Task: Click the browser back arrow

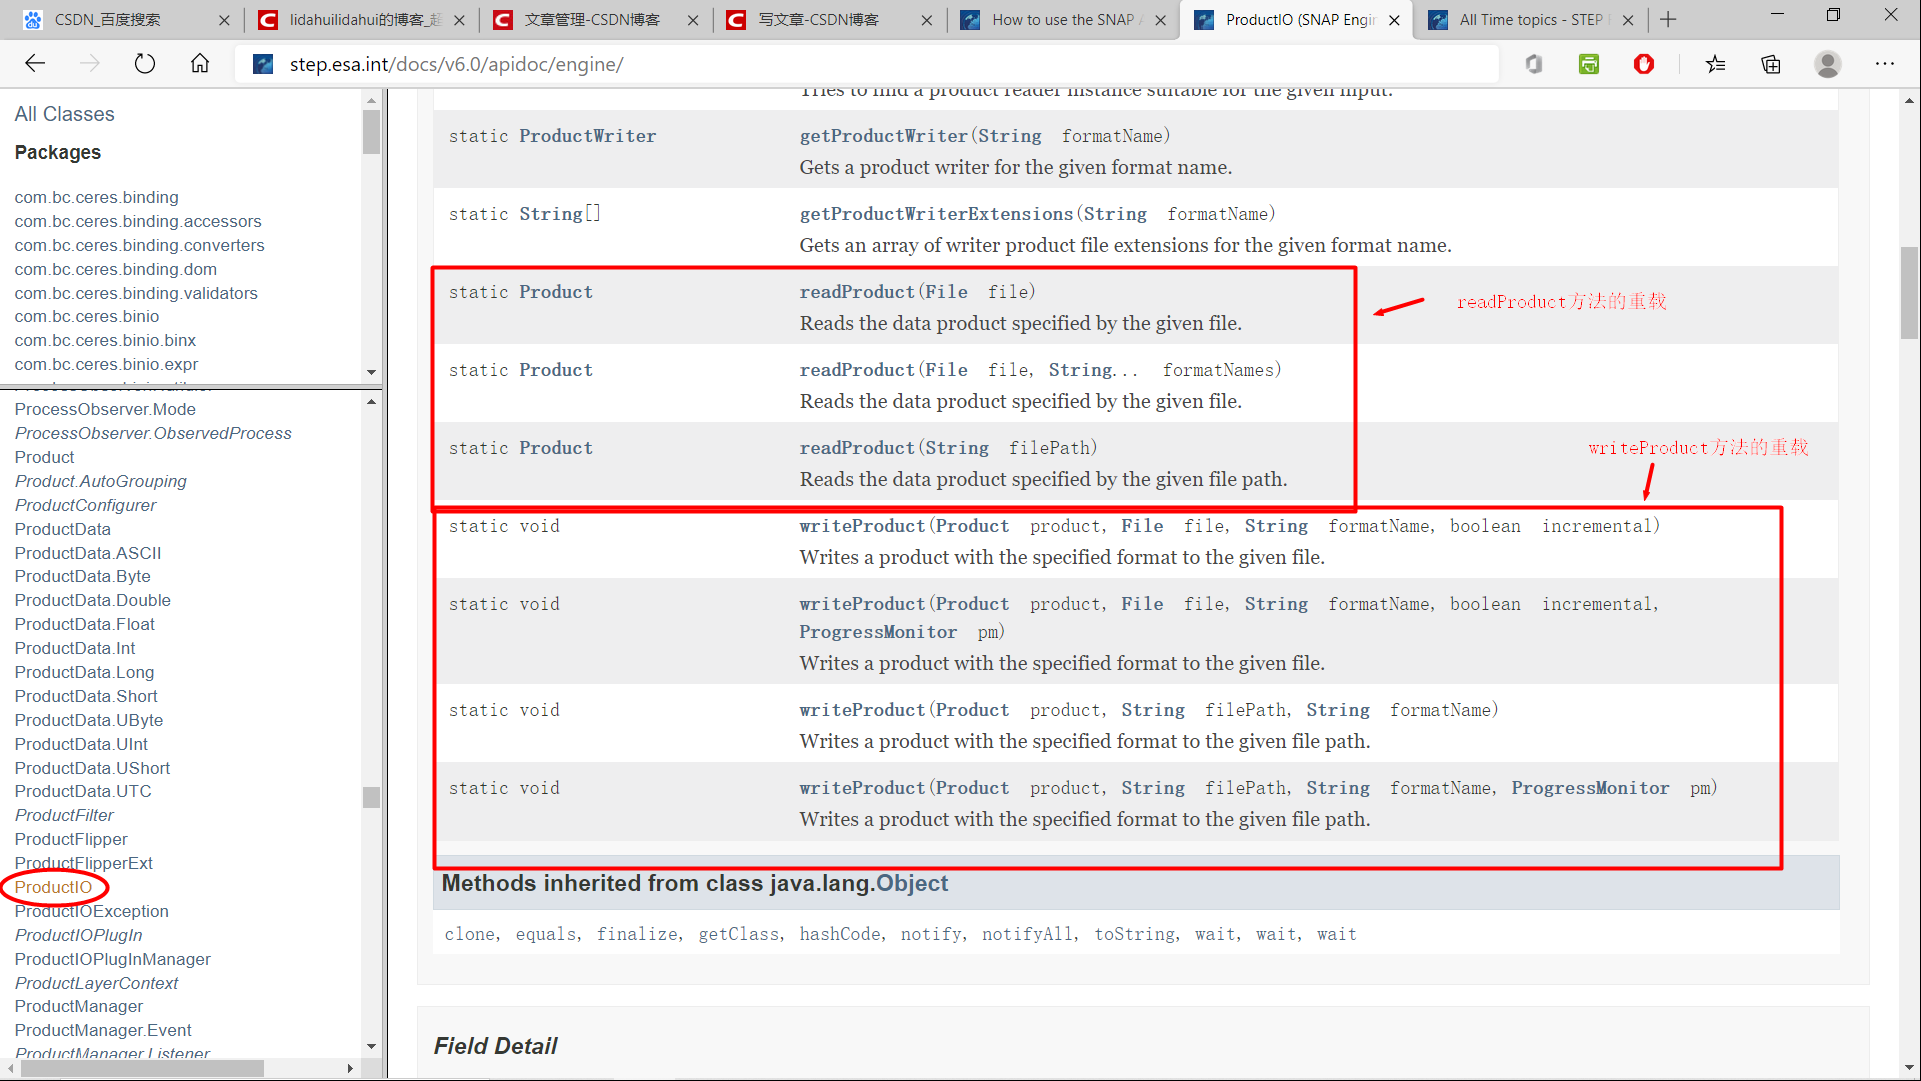Action: click(35, 64)
